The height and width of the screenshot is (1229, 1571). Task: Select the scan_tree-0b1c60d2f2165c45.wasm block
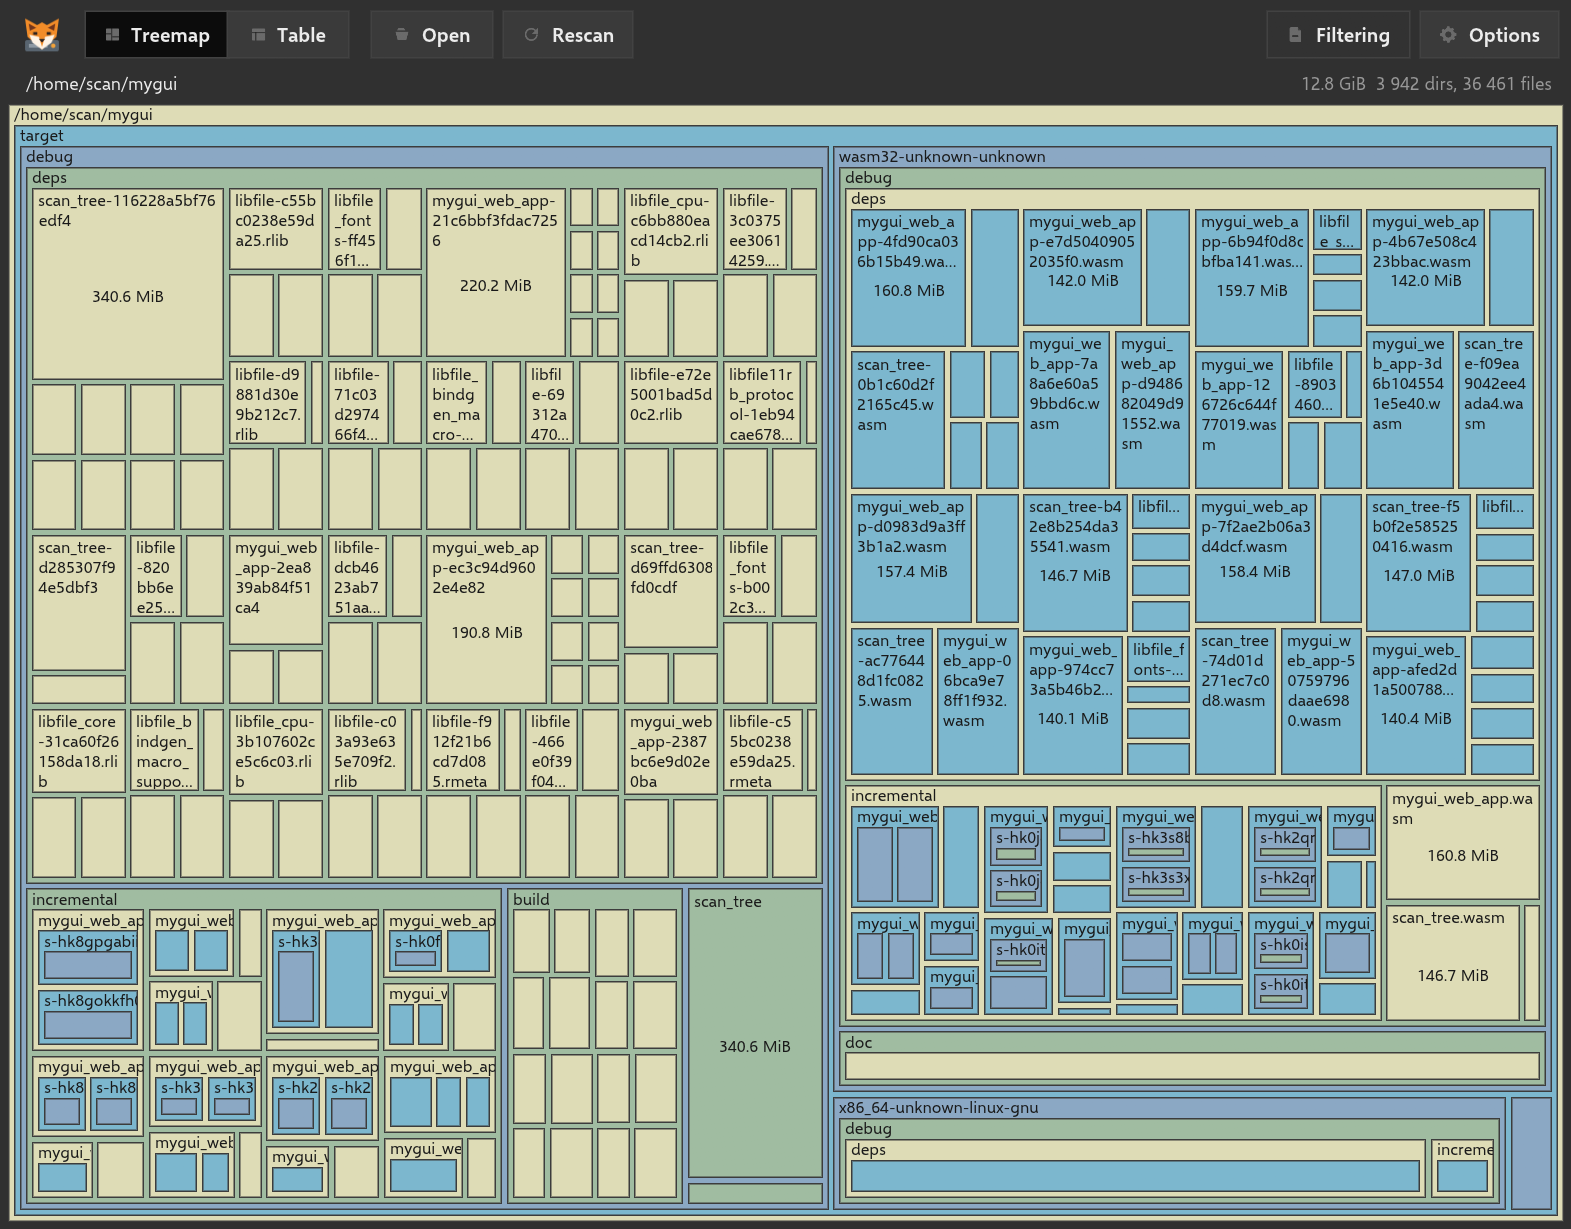(x=897, y=419)
